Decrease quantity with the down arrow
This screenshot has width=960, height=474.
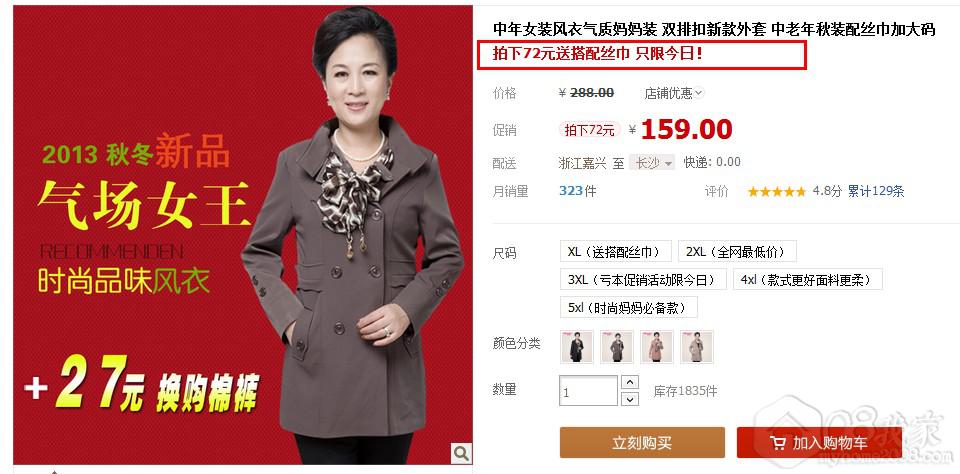[630, 399]
